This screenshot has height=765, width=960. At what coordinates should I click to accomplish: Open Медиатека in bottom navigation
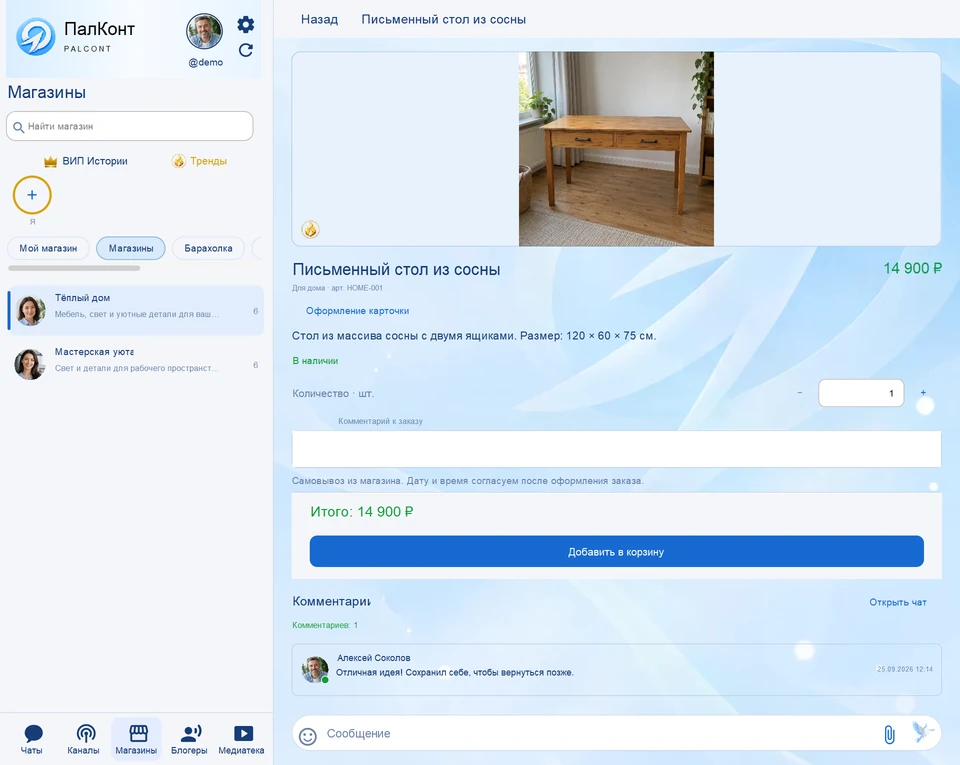click(x=242, y=739)
